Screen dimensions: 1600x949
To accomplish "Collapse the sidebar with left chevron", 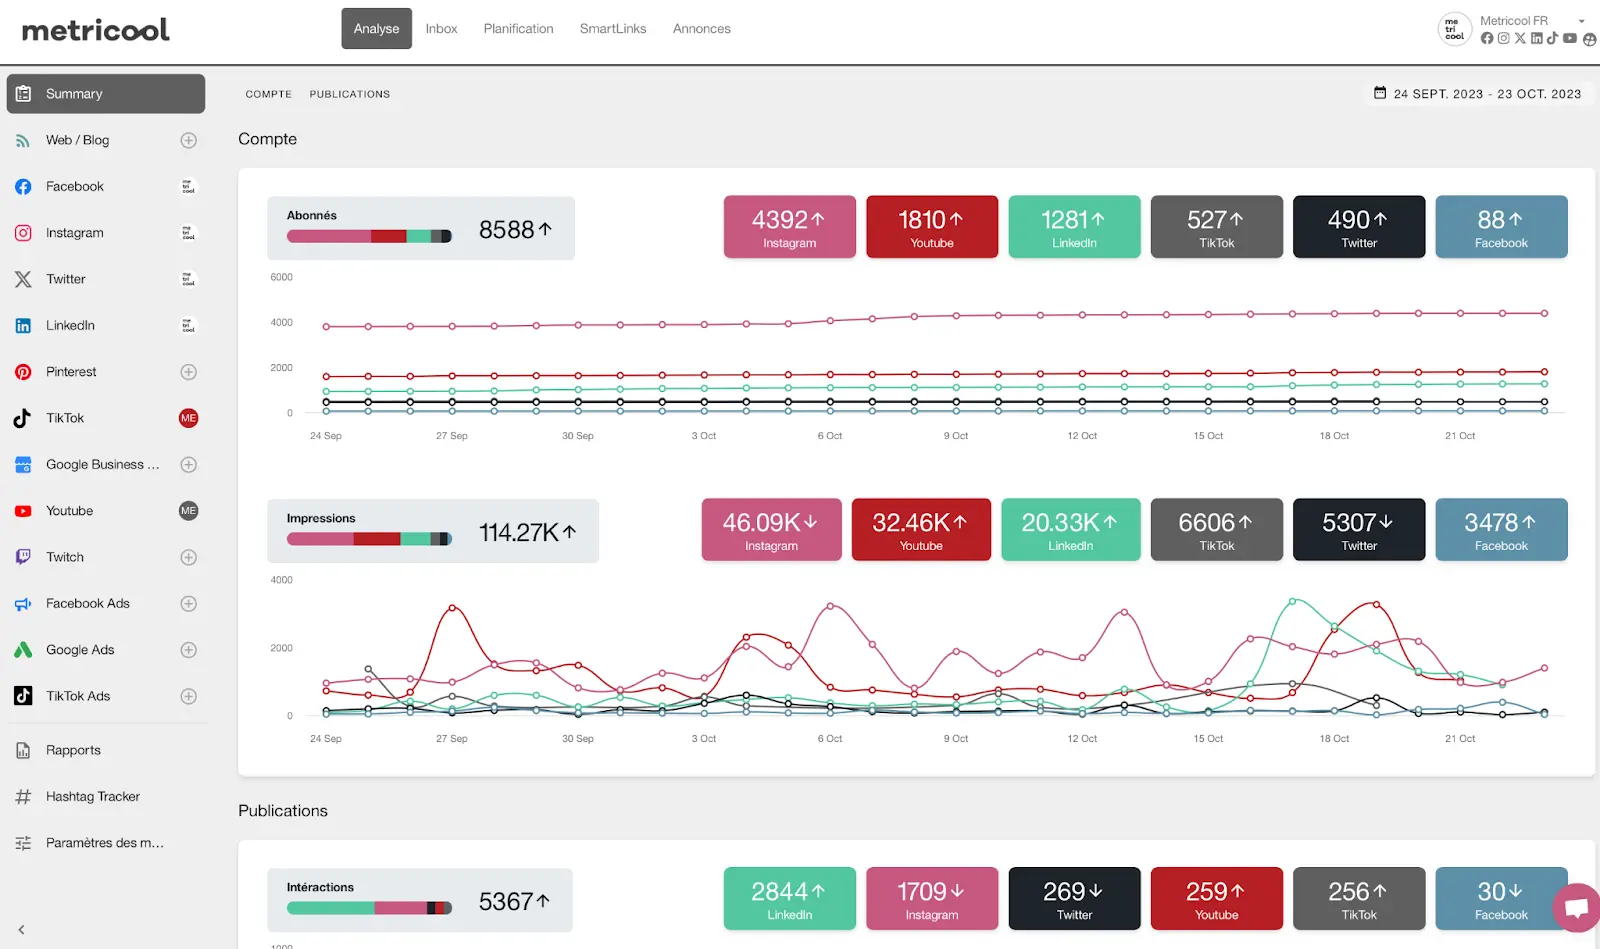I will click(21, 930).
